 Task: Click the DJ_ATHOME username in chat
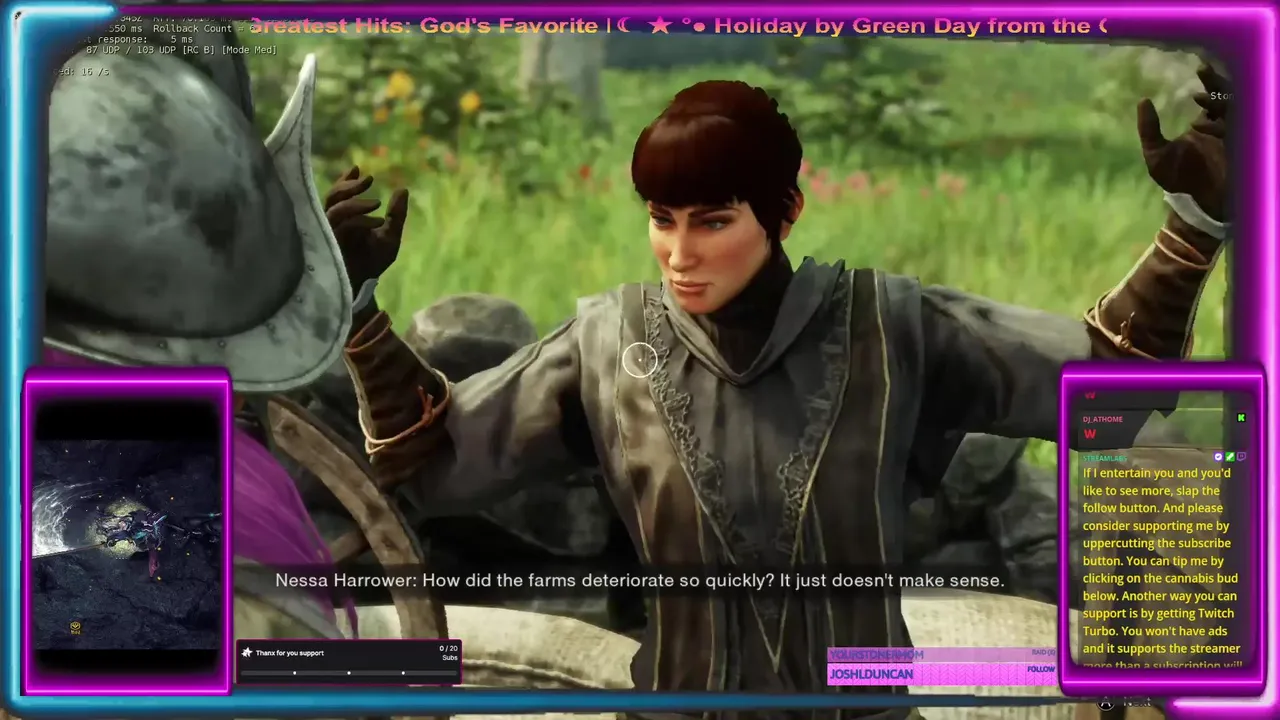(1102, 419)
